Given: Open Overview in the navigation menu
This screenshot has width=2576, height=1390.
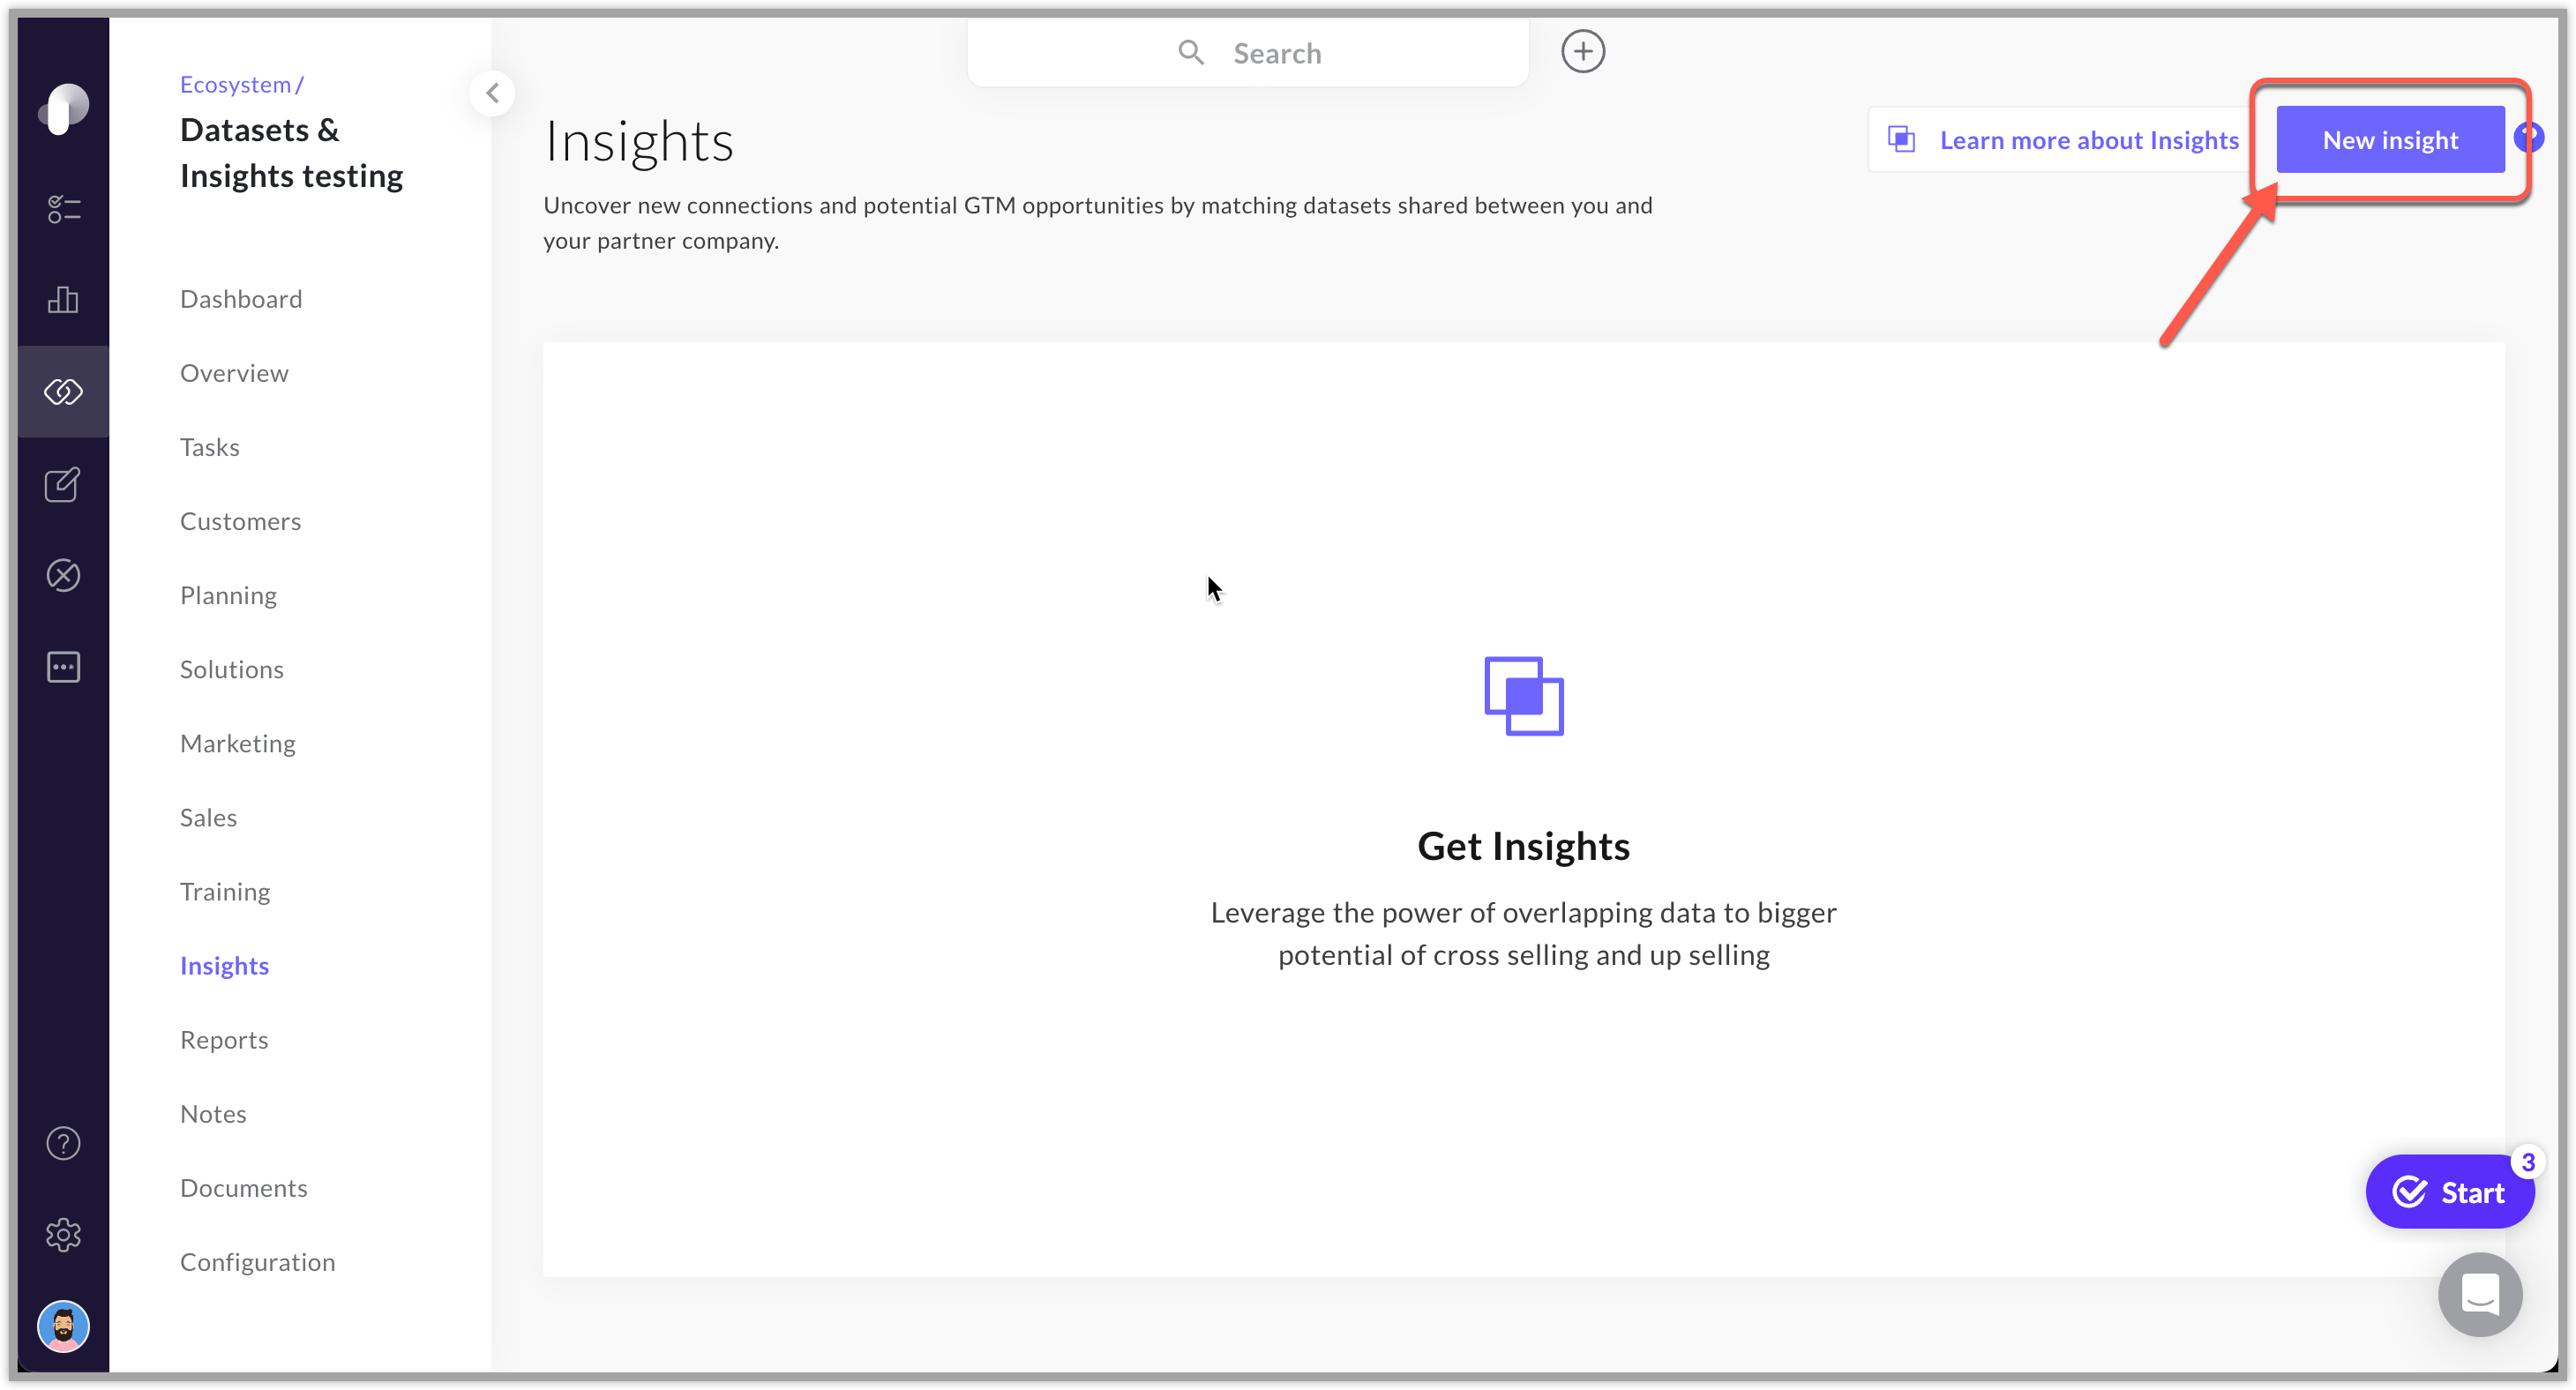Looking at the screenshot, I should (234, 373).
